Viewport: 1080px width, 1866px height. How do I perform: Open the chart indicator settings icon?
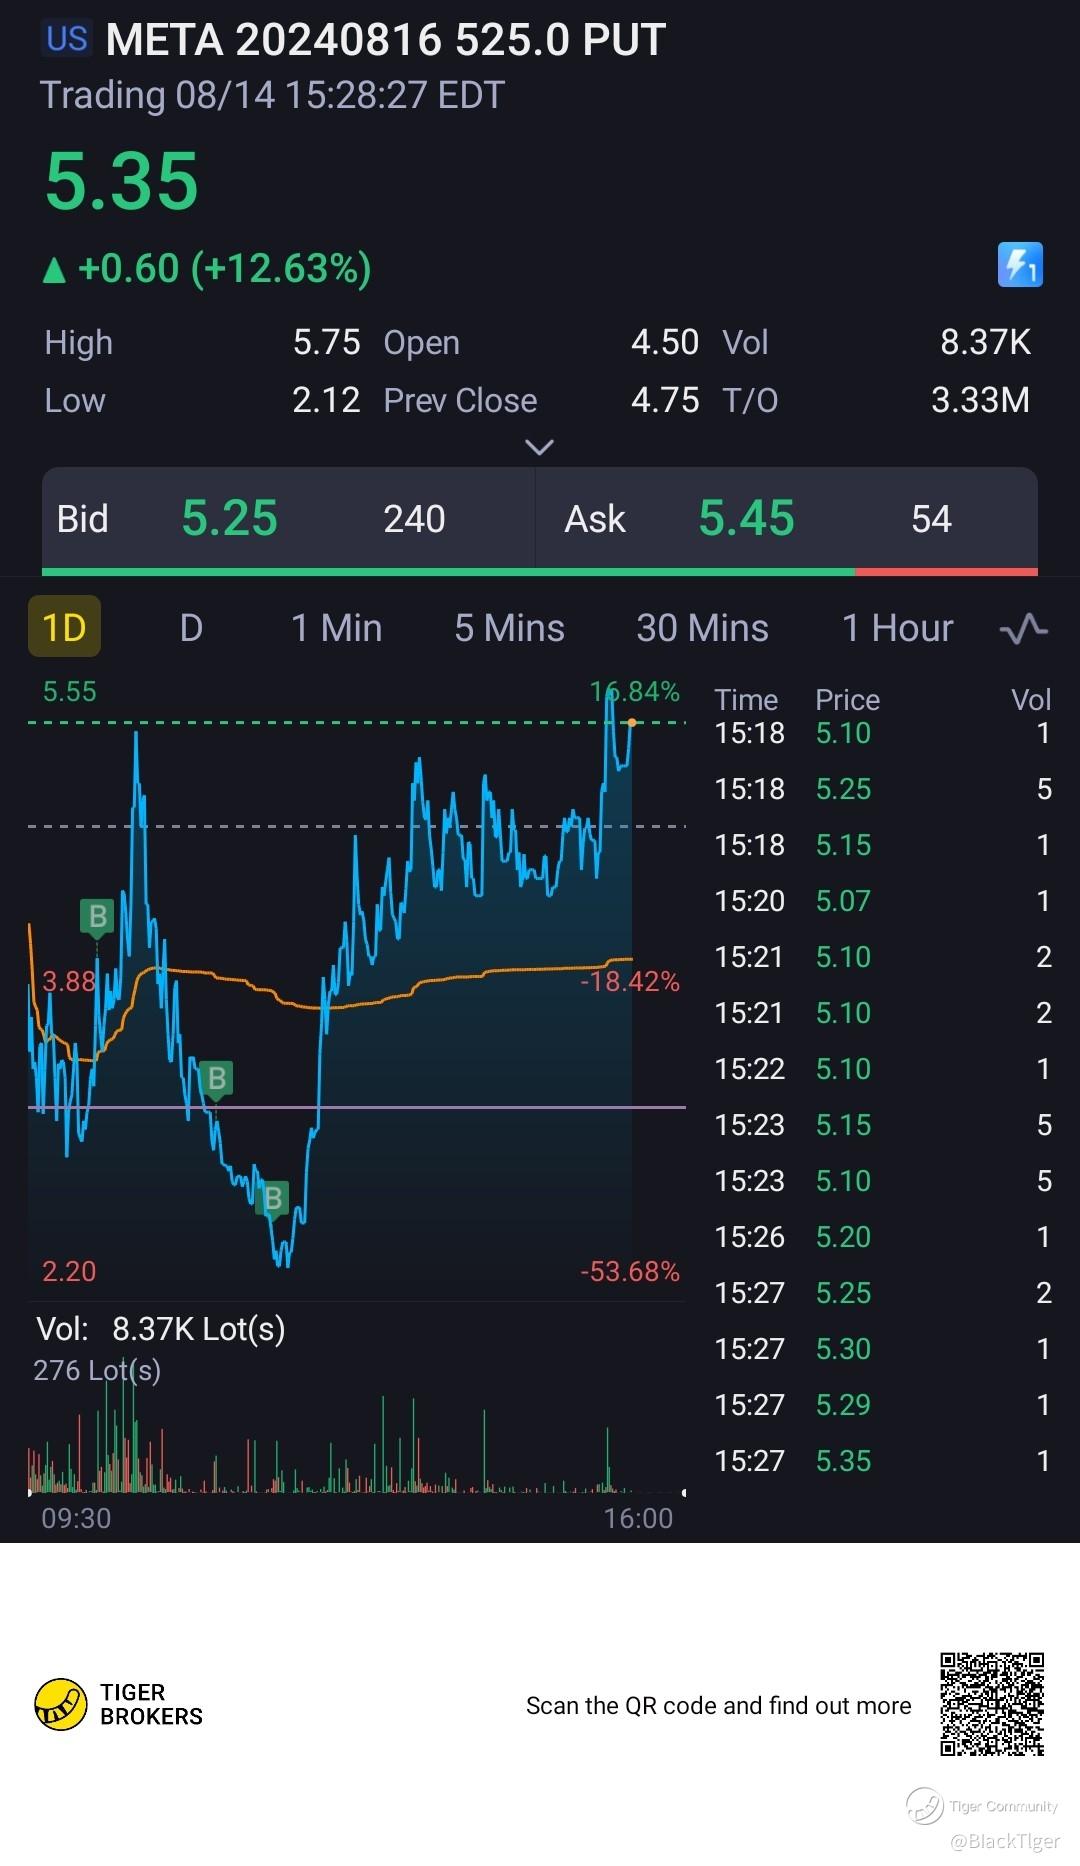coord(1023,629)
